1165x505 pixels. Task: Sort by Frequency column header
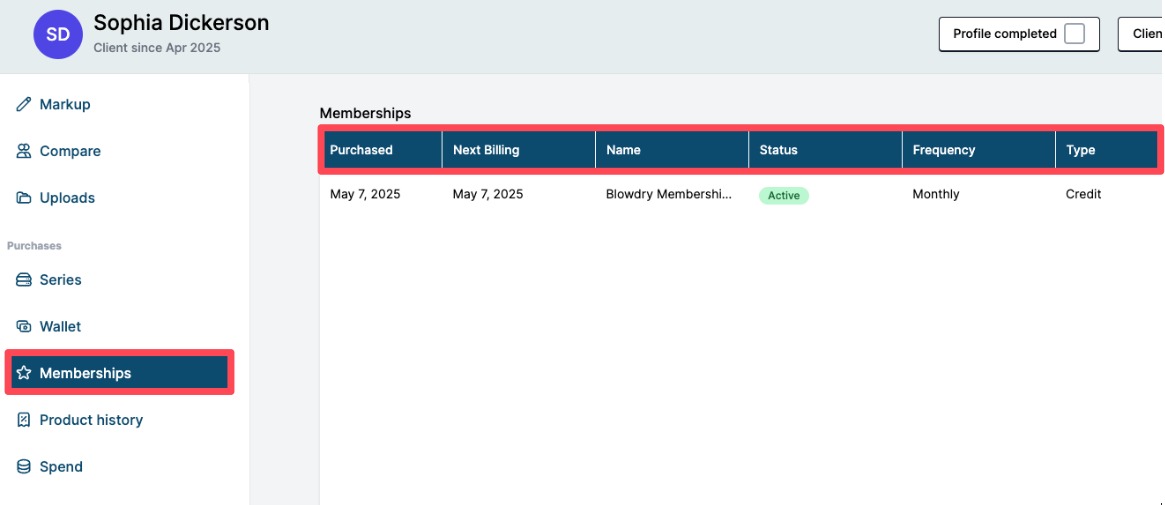(x=943, y=150)
